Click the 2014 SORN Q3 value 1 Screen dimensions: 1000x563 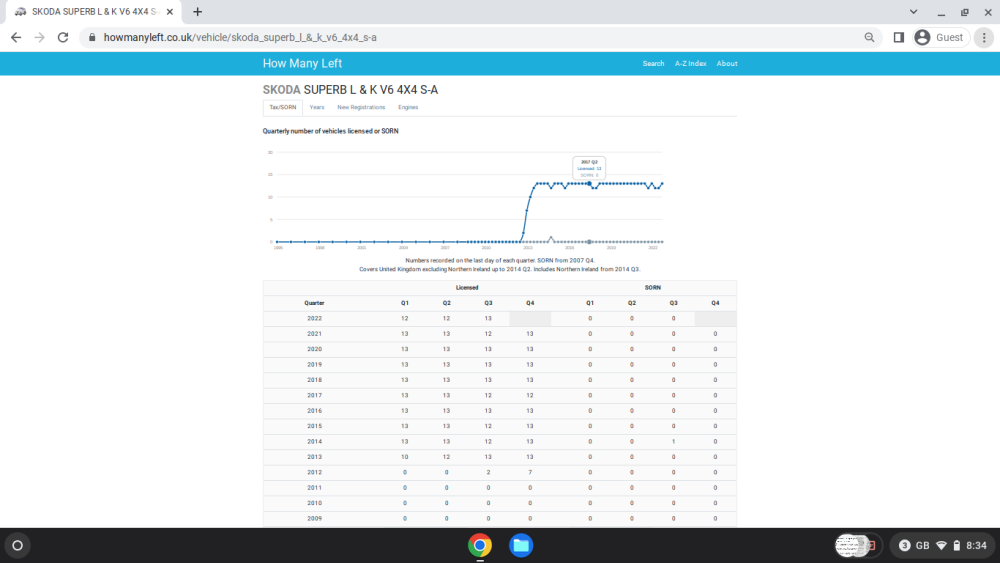(673, 441)
